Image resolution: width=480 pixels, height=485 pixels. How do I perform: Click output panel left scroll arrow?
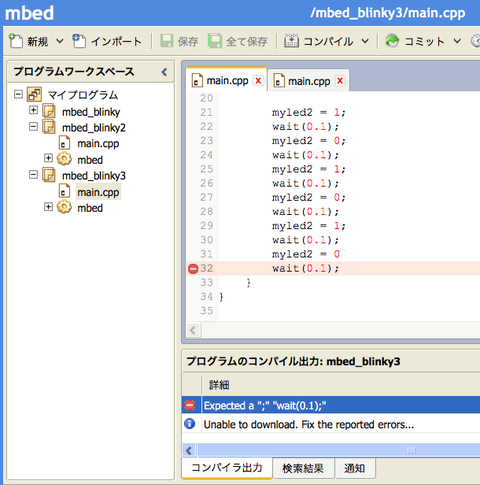(x=189, y=451)
